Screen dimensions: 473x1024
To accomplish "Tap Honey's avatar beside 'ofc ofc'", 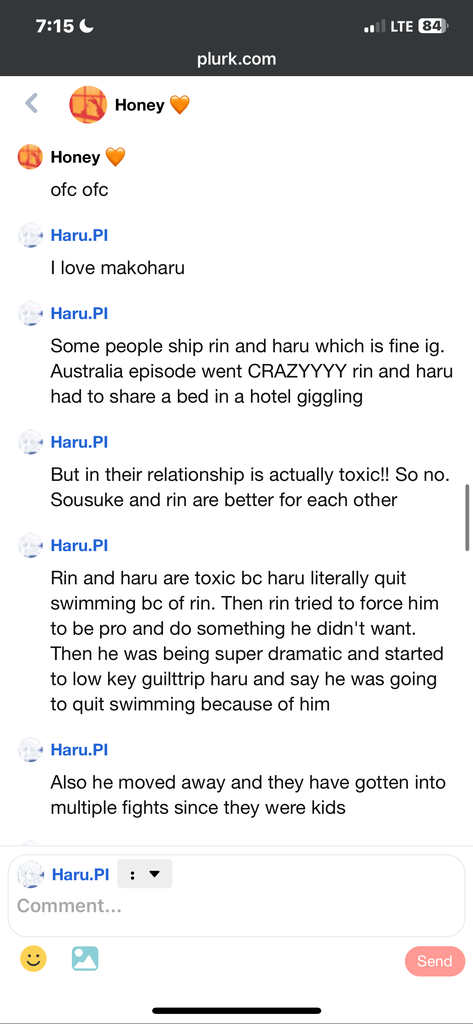I will point(30,157).
